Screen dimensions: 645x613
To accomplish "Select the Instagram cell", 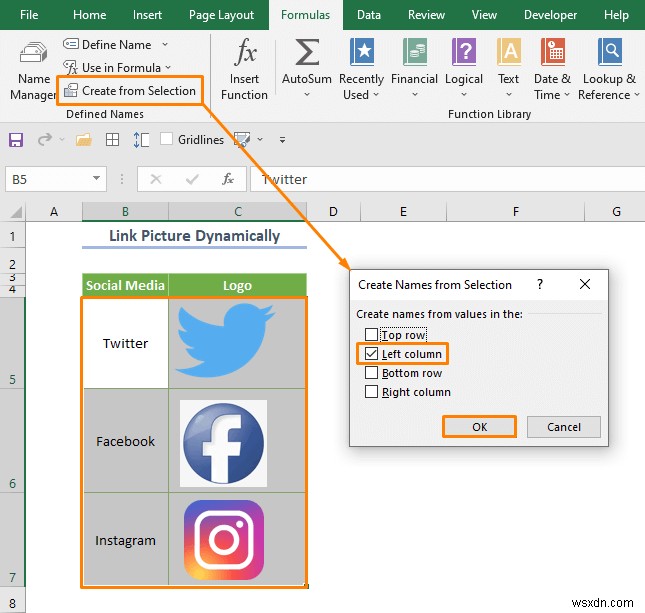I will pos(125,539).
